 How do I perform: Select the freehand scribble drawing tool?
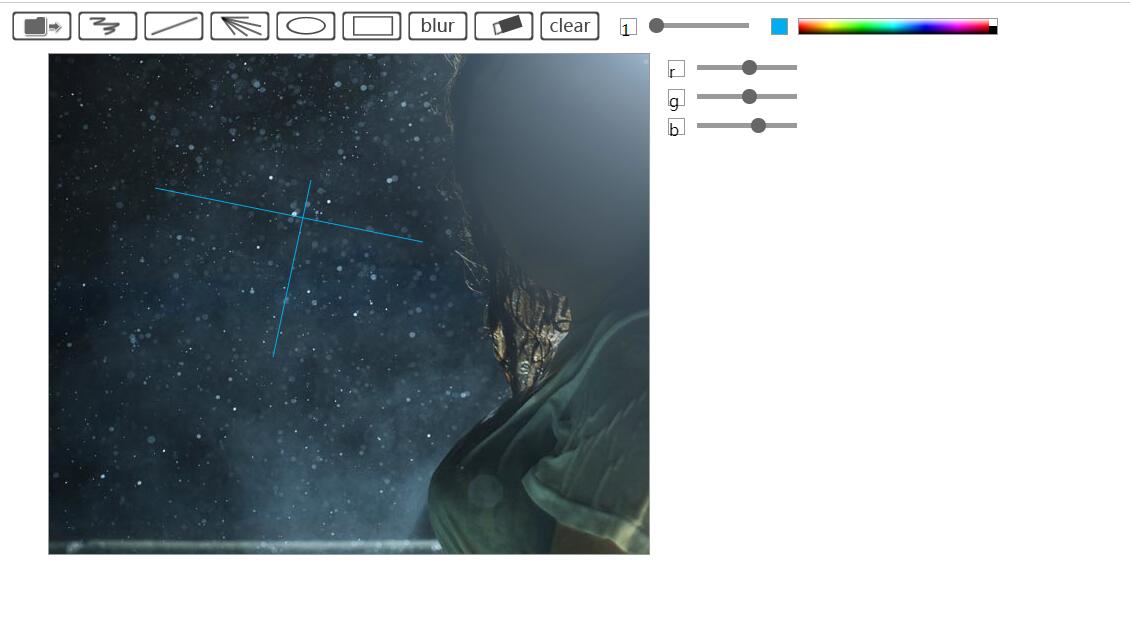click(108, 26)
